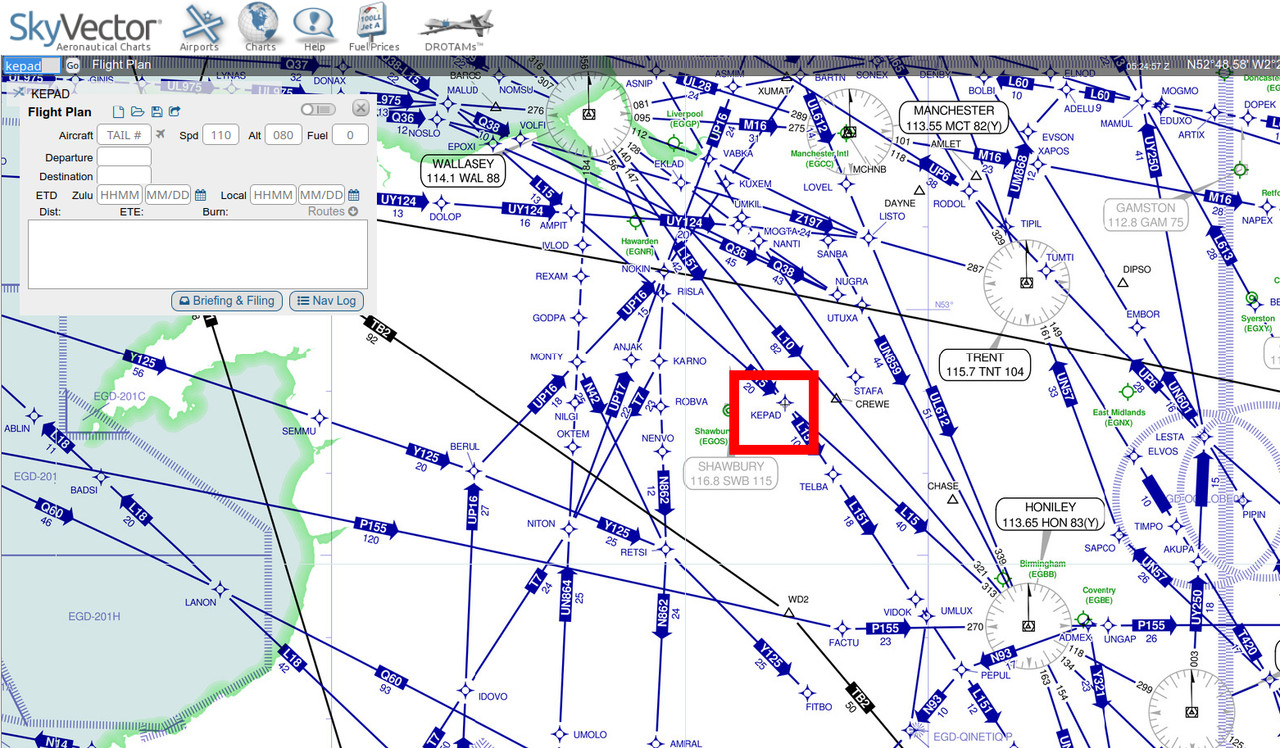Focus the Fuel field
The image size is (1280, 748).
(350, 135)
